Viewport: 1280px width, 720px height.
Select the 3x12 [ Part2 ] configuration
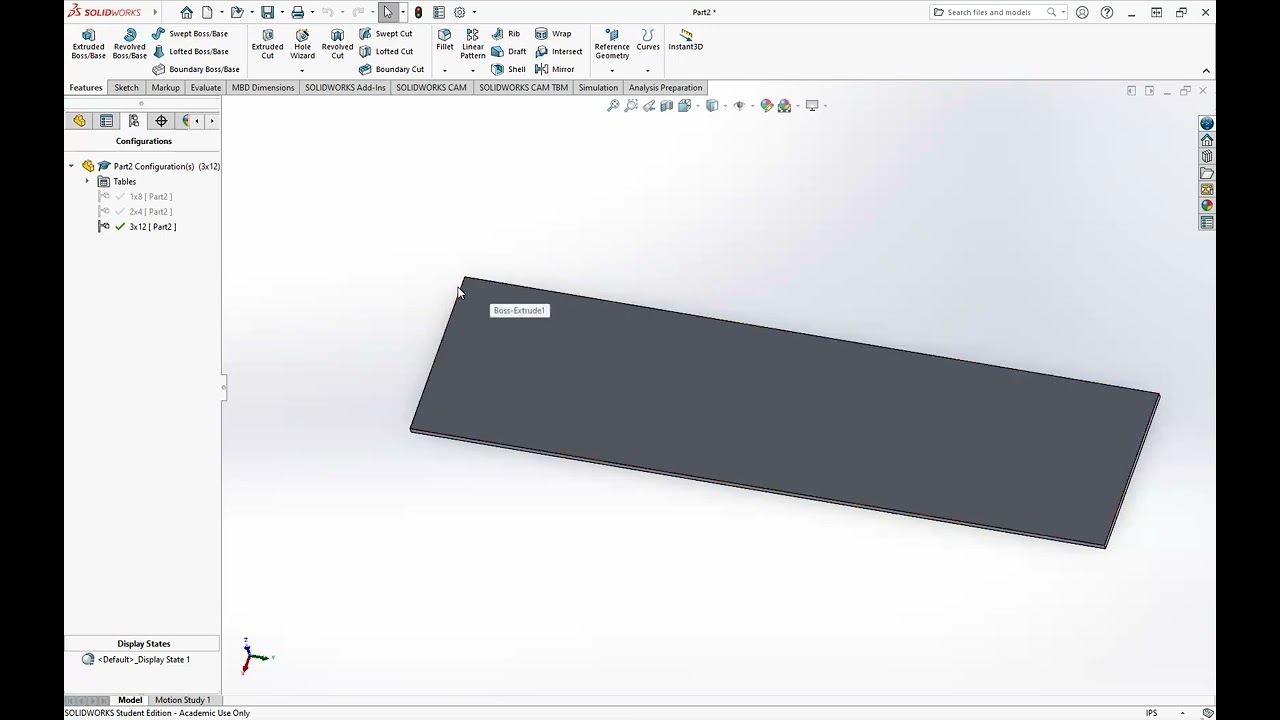pyautogui.click(x=152, y=227)
